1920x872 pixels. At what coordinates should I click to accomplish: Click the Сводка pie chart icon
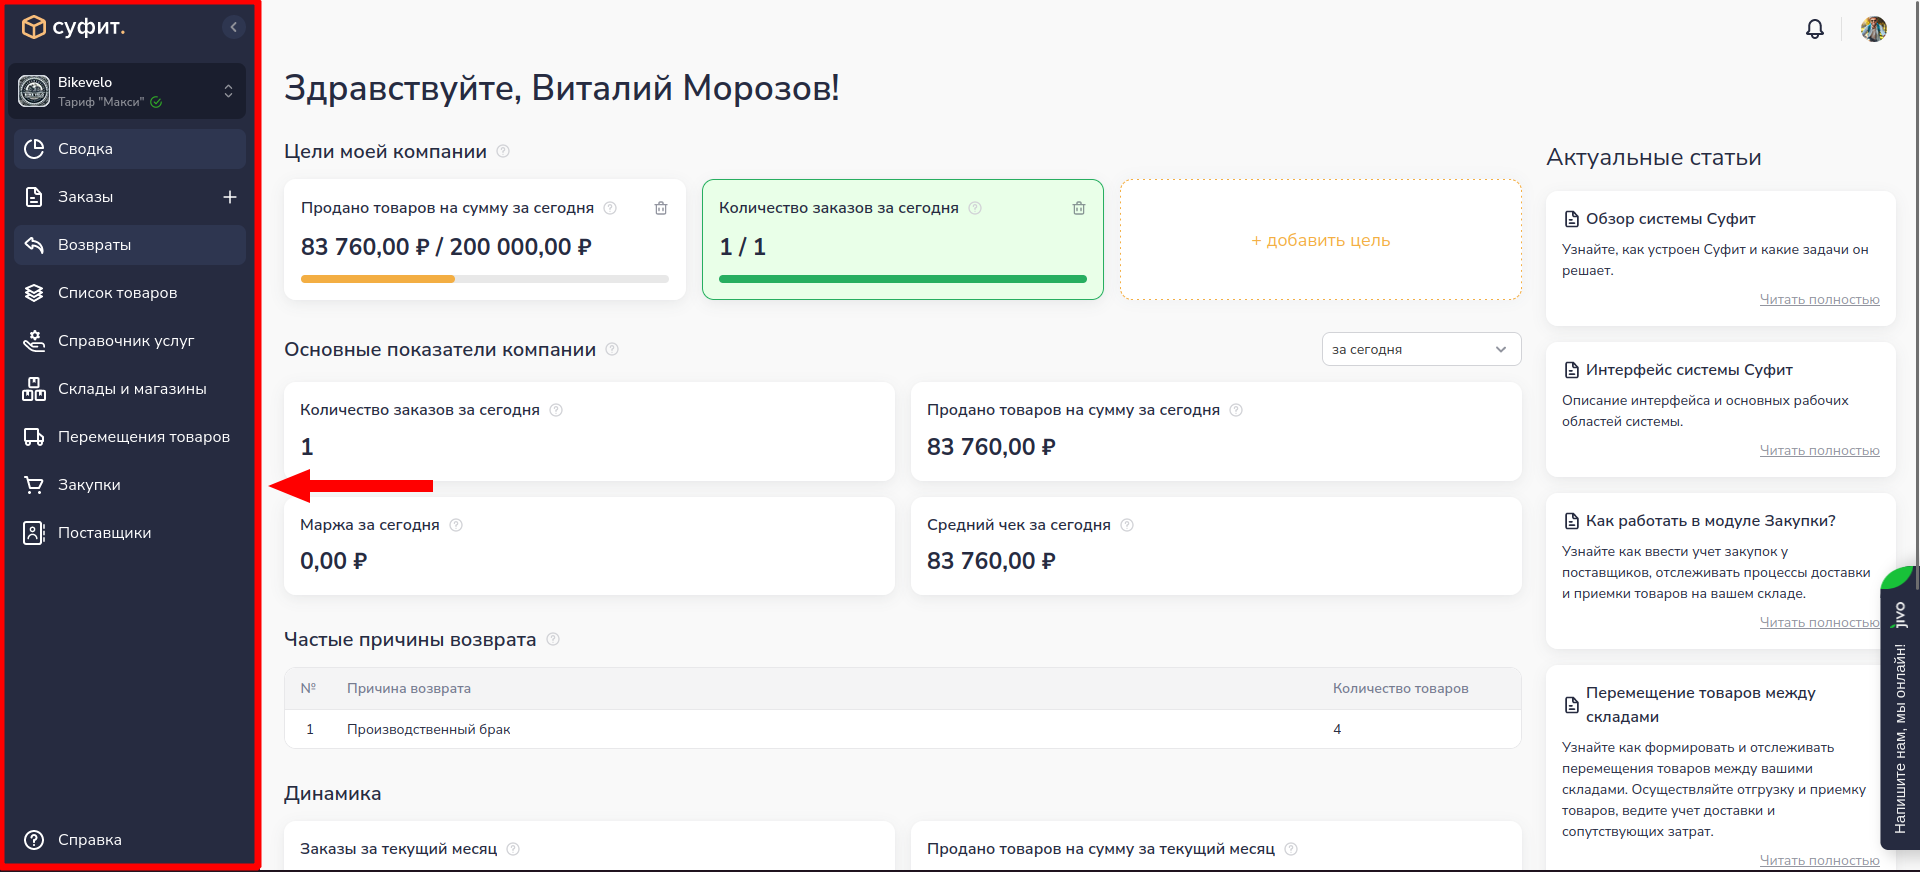(x=34, y=149)
